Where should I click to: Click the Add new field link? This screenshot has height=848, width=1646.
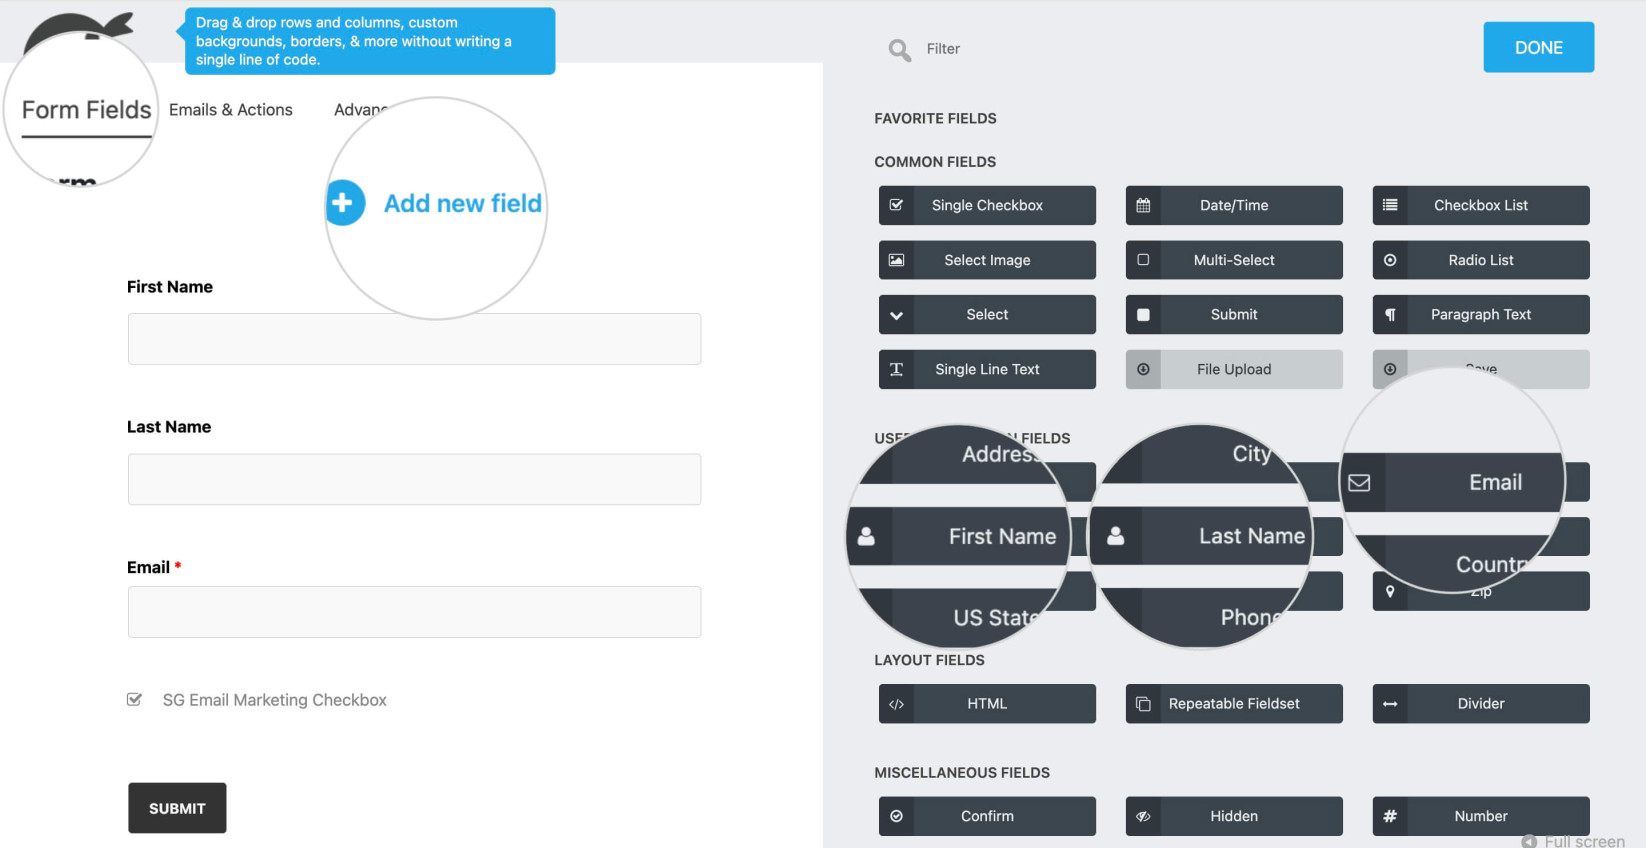pyautogui.click(x=463, y=203)
